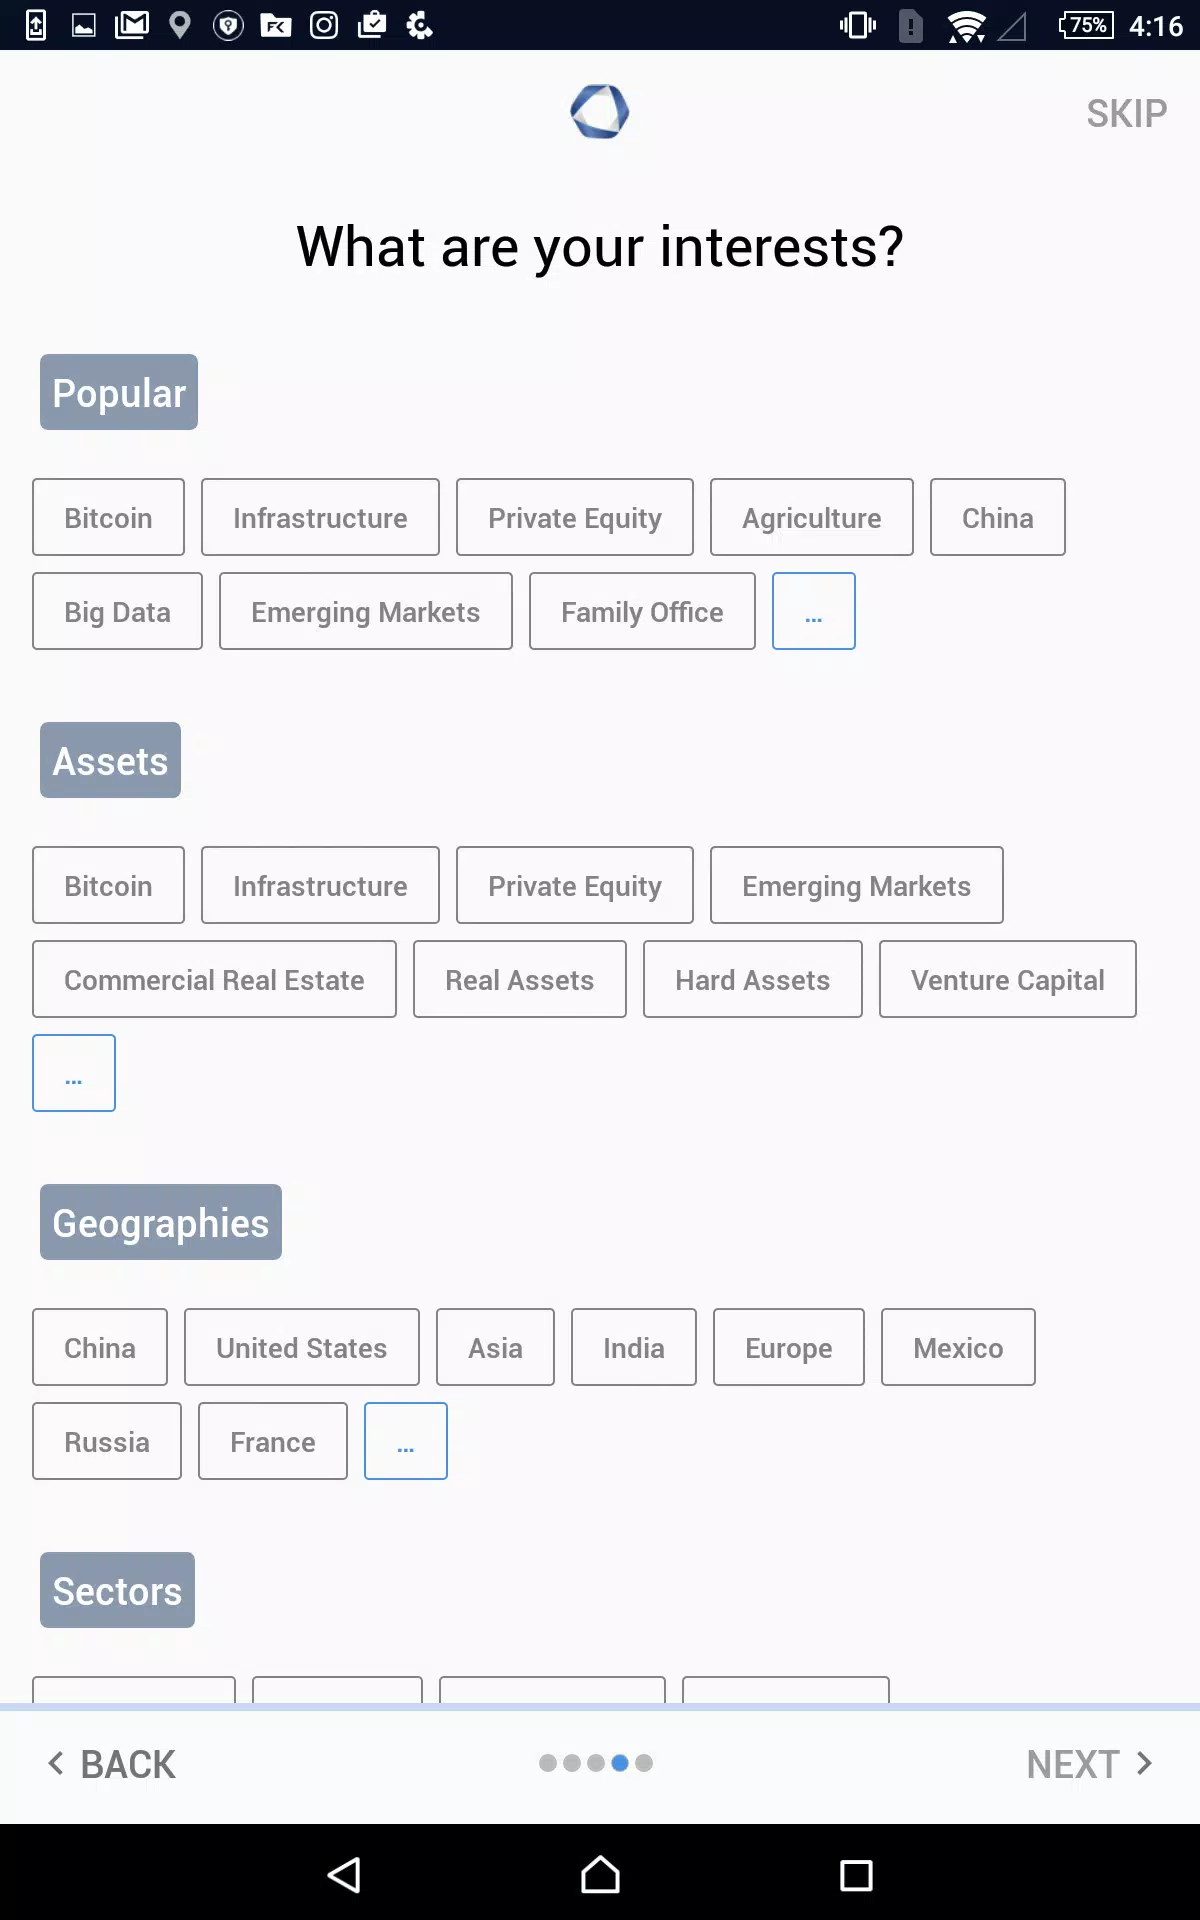Expand more Popular interests with ellipsis
The height and width of the screenshot is (1920, 1200).
[814, 611]
